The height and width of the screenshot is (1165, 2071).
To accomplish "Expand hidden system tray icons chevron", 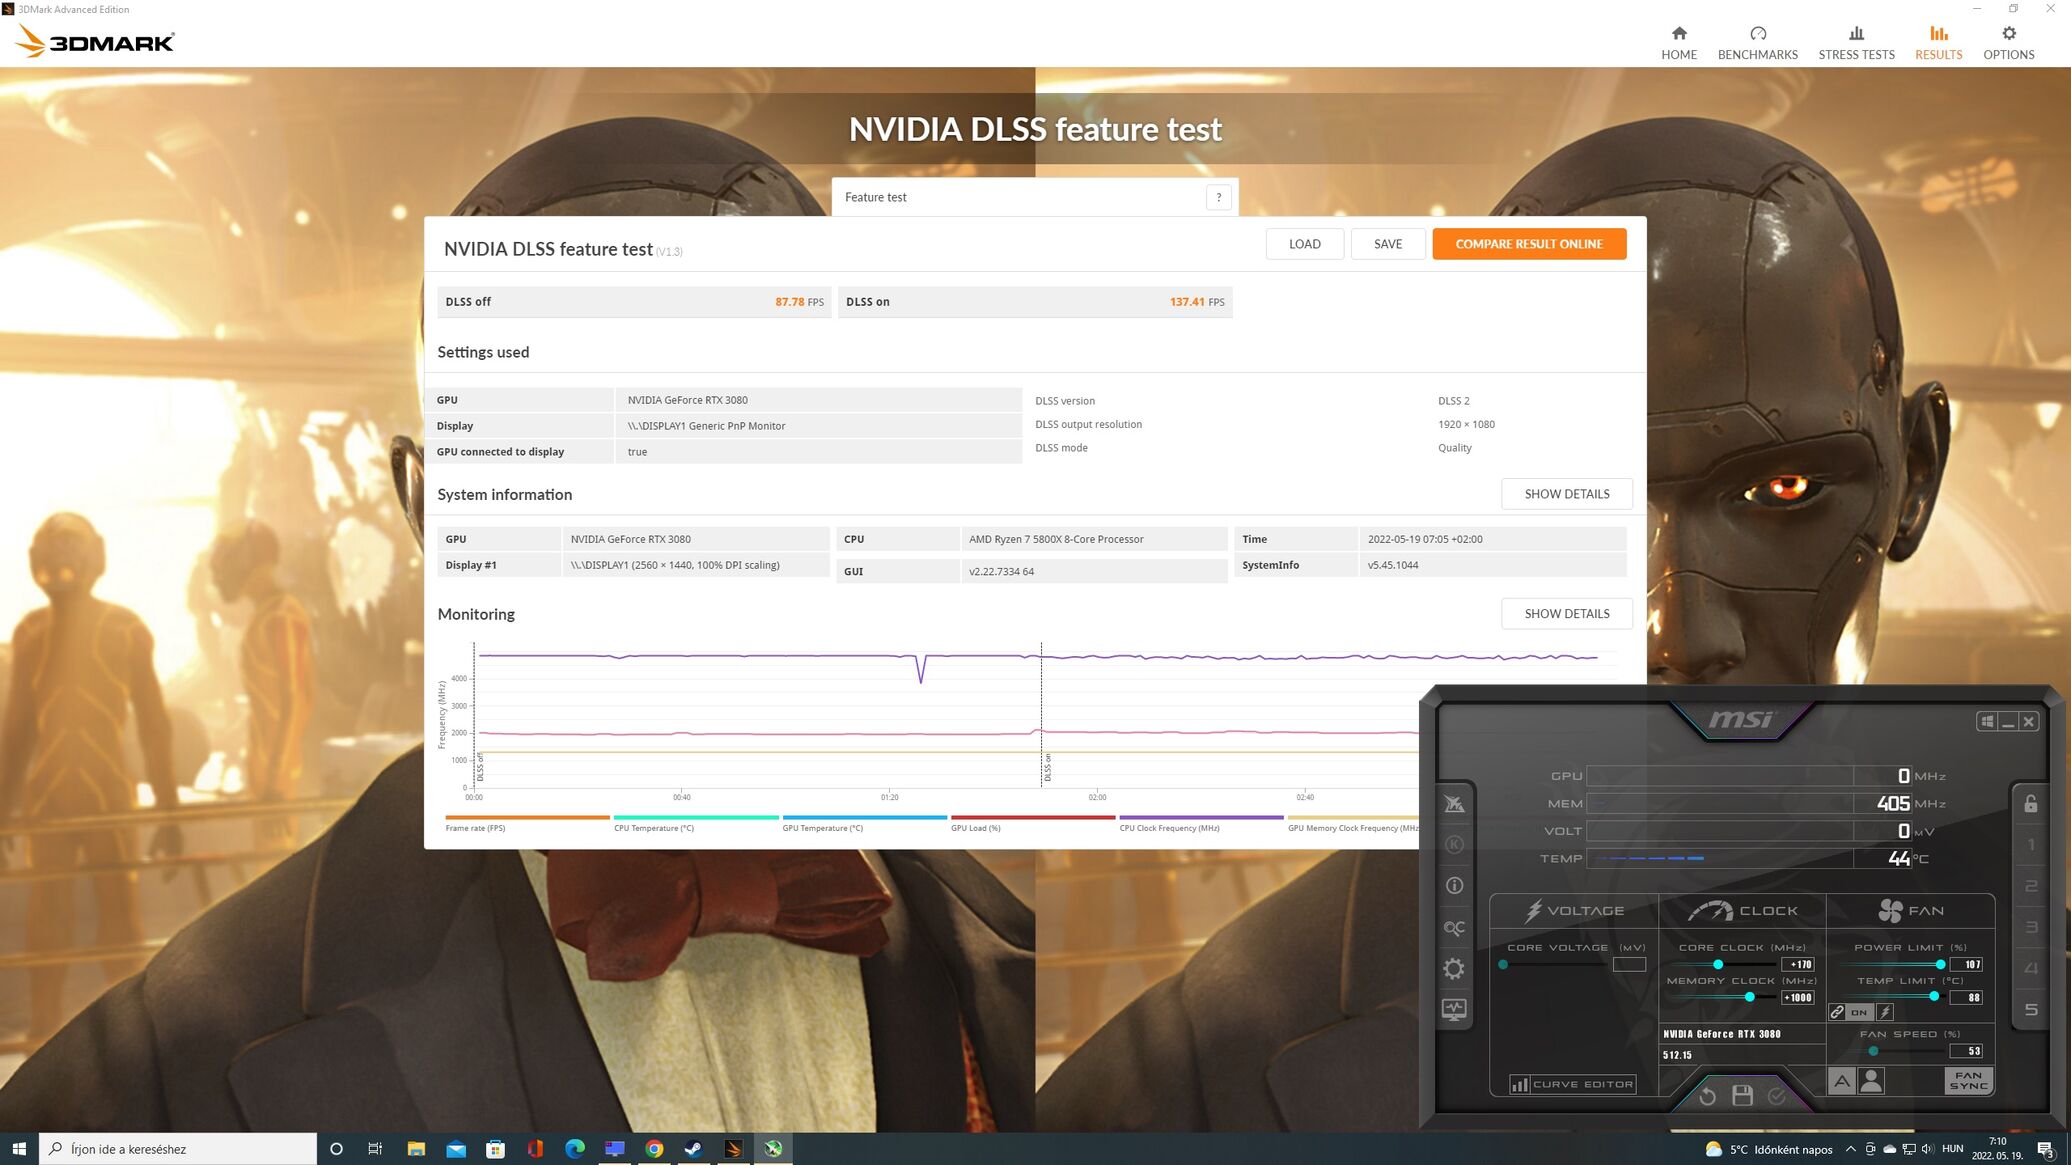I will [x=1850, y=1149].
